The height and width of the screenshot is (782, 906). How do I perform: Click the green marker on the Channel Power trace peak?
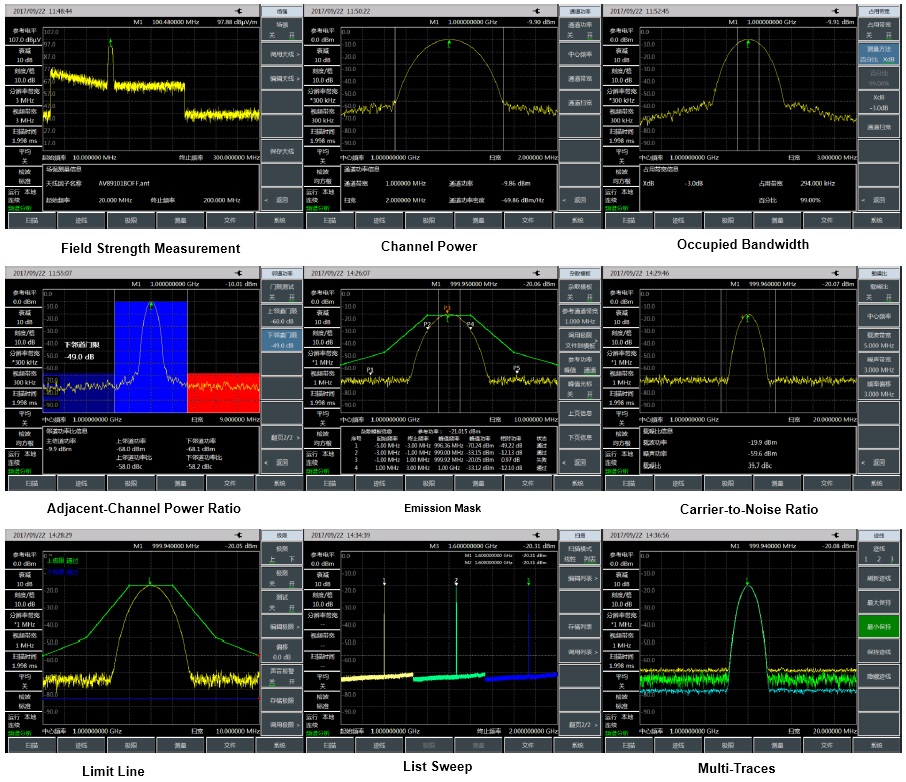pyautogui.click(x=449, y=43)
